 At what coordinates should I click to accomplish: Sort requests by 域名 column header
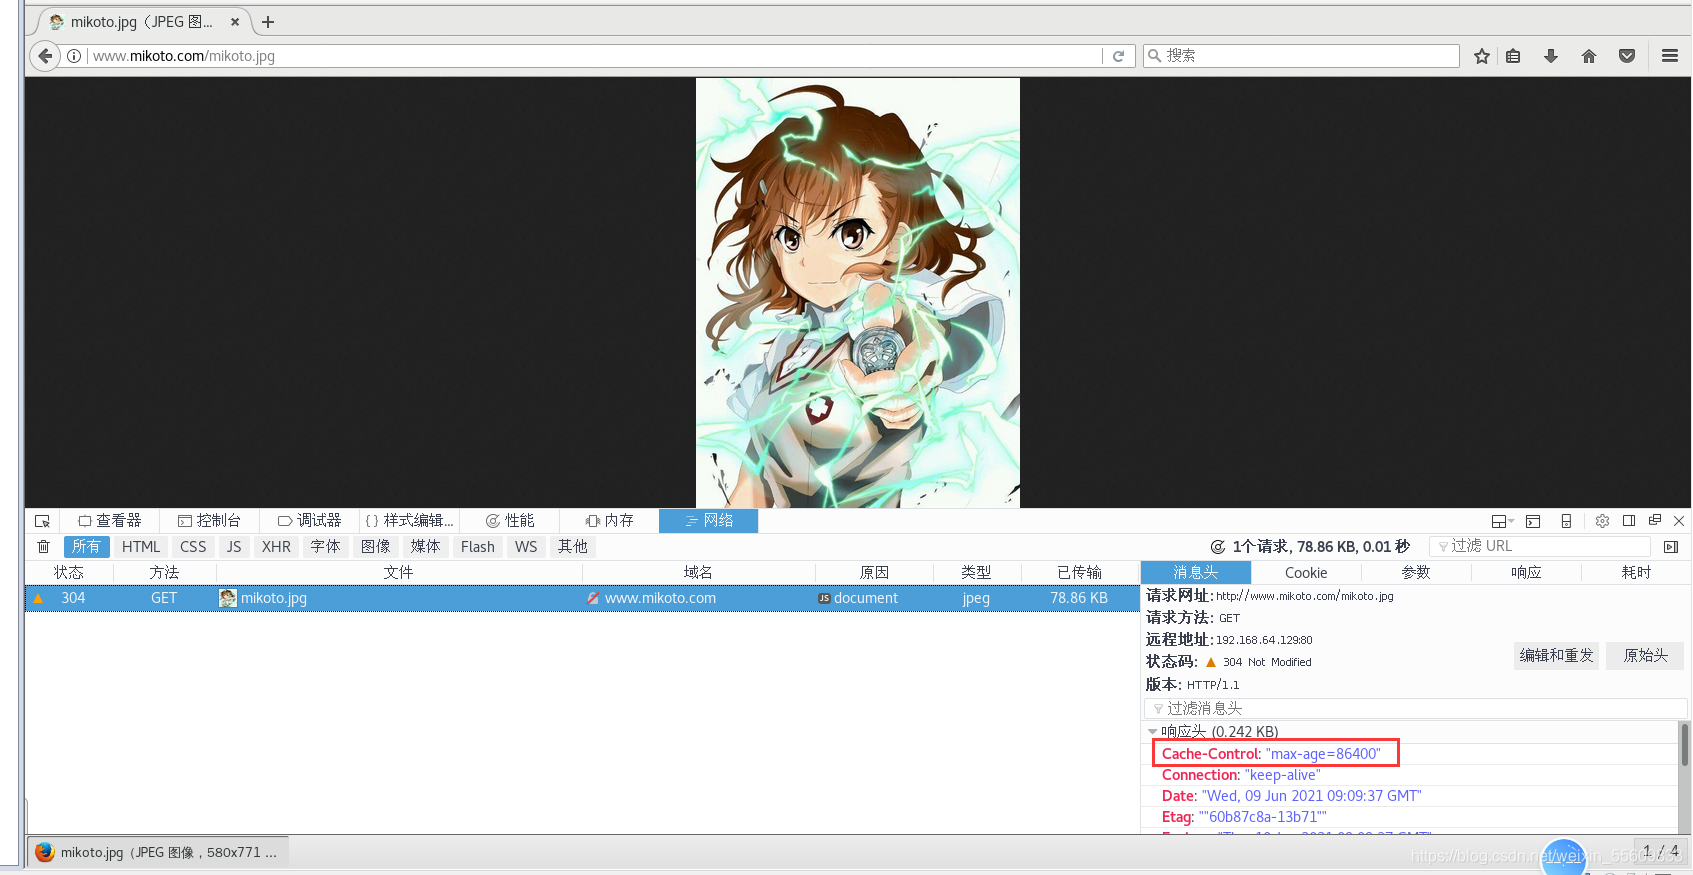[698, 573]
